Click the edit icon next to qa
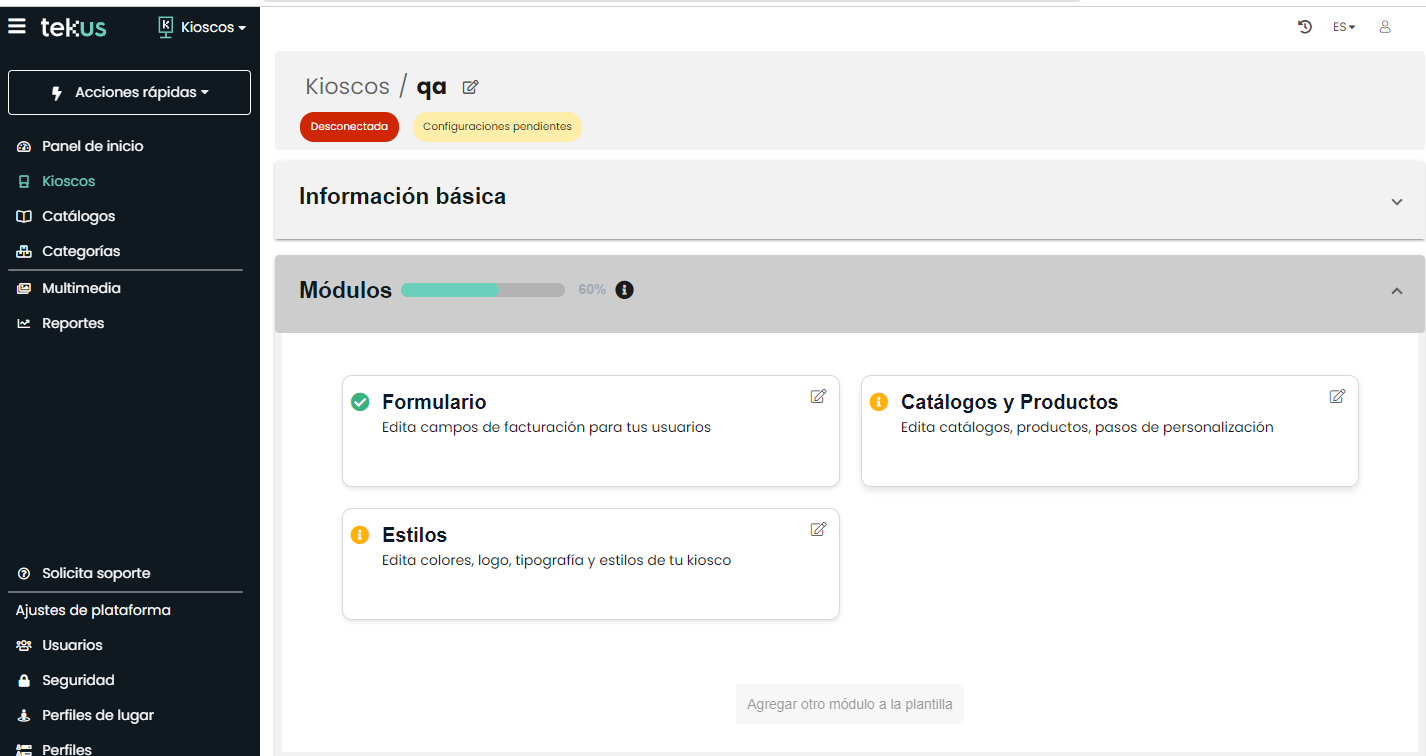The width and height of the screenshot is (1426, 756). (470, 87)
